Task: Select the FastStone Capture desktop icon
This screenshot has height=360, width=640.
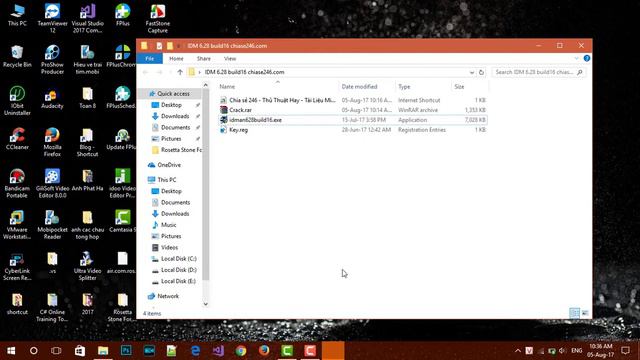Action: point(158,18)
